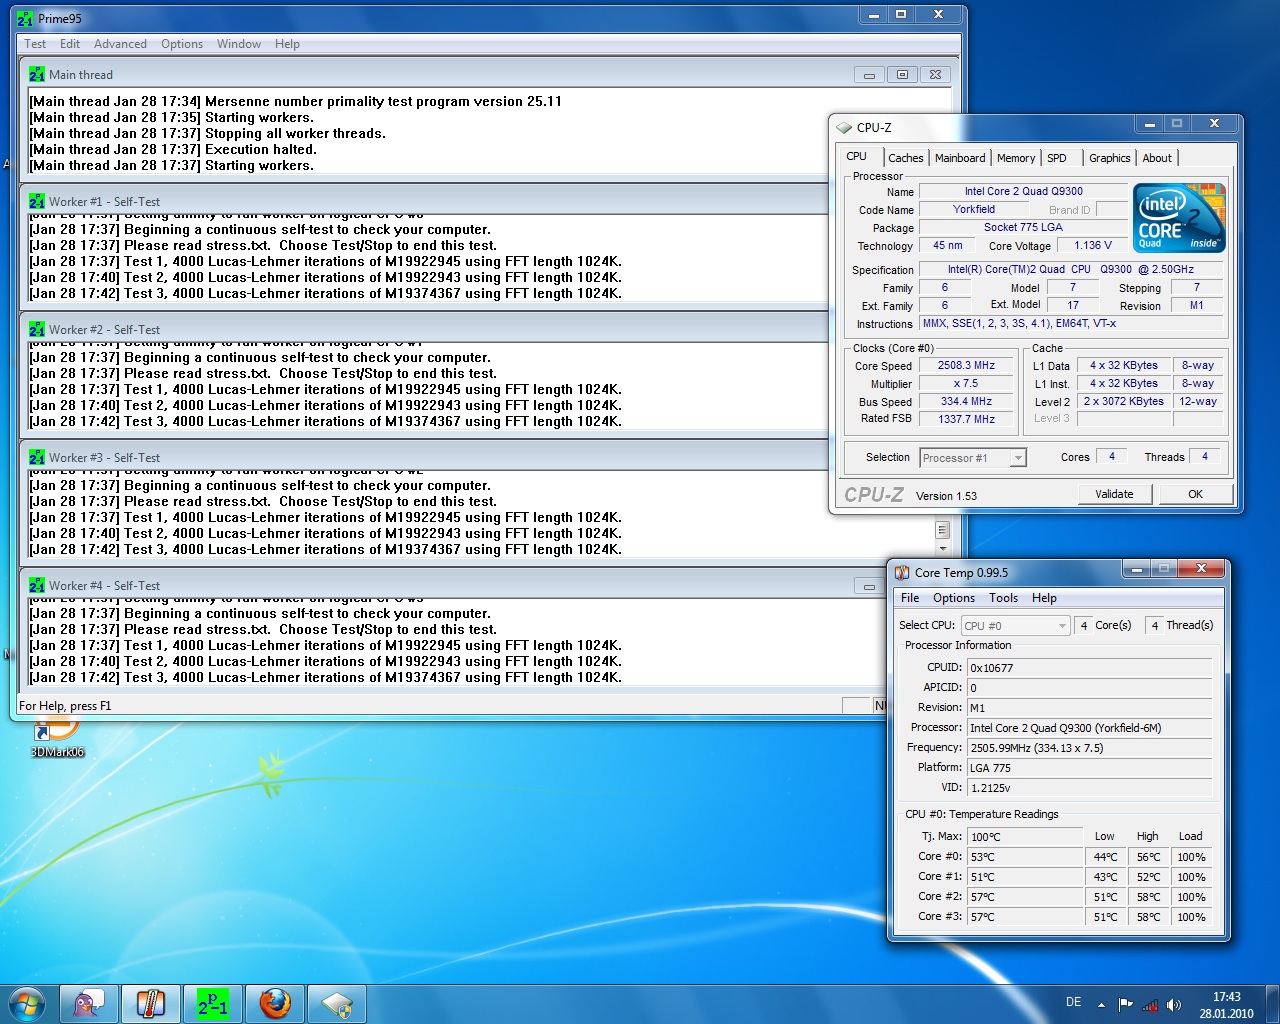Open the Pidgin taskbar icon
This screenshot has width=1280, height=1024.
click(x=89, y=1003)
